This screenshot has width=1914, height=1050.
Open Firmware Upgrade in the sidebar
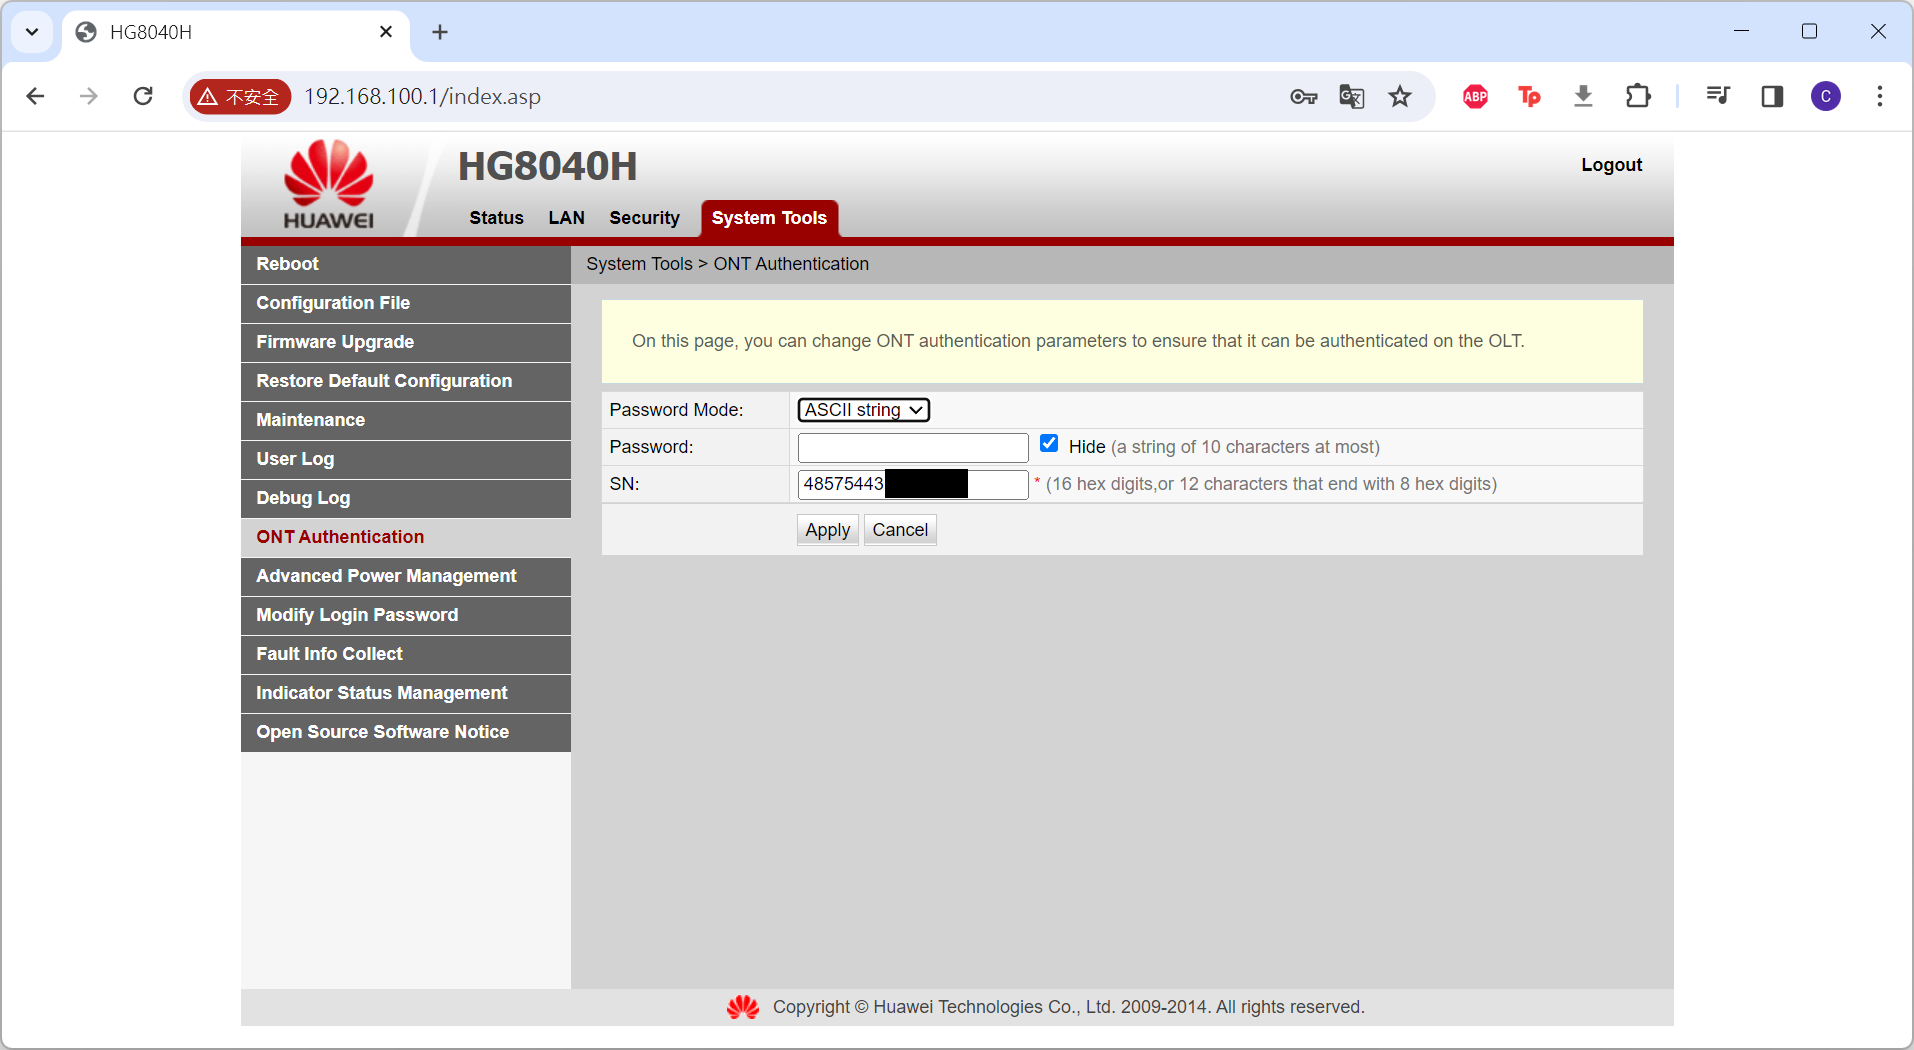click(406, 342)
